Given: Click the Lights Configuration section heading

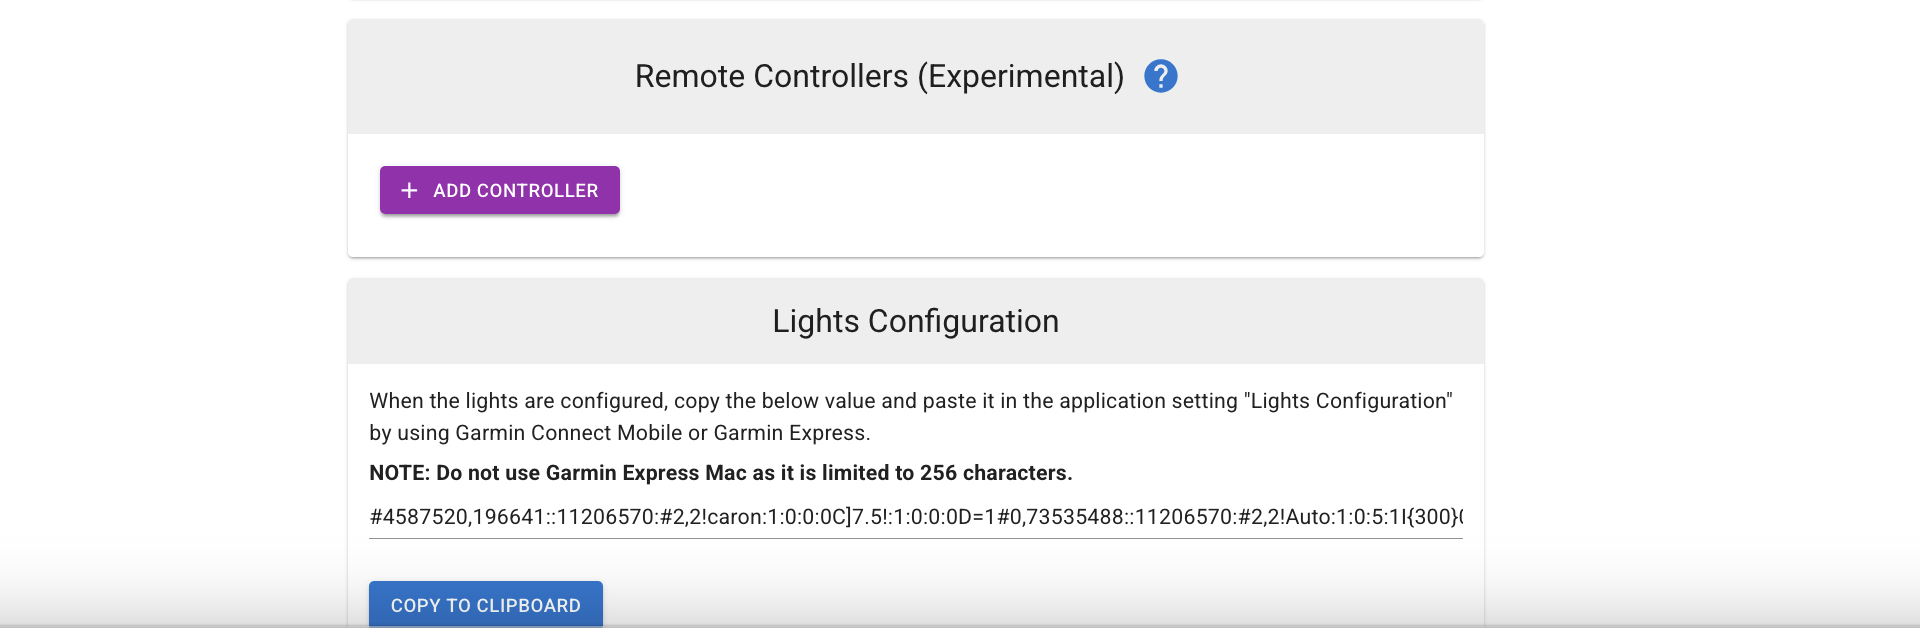Looking at the screenshot, I should coord(915,321).
